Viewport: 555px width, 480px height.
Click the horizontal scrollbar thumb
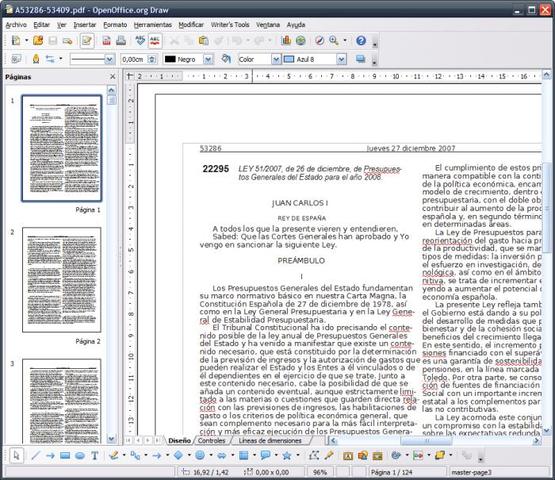426,441
